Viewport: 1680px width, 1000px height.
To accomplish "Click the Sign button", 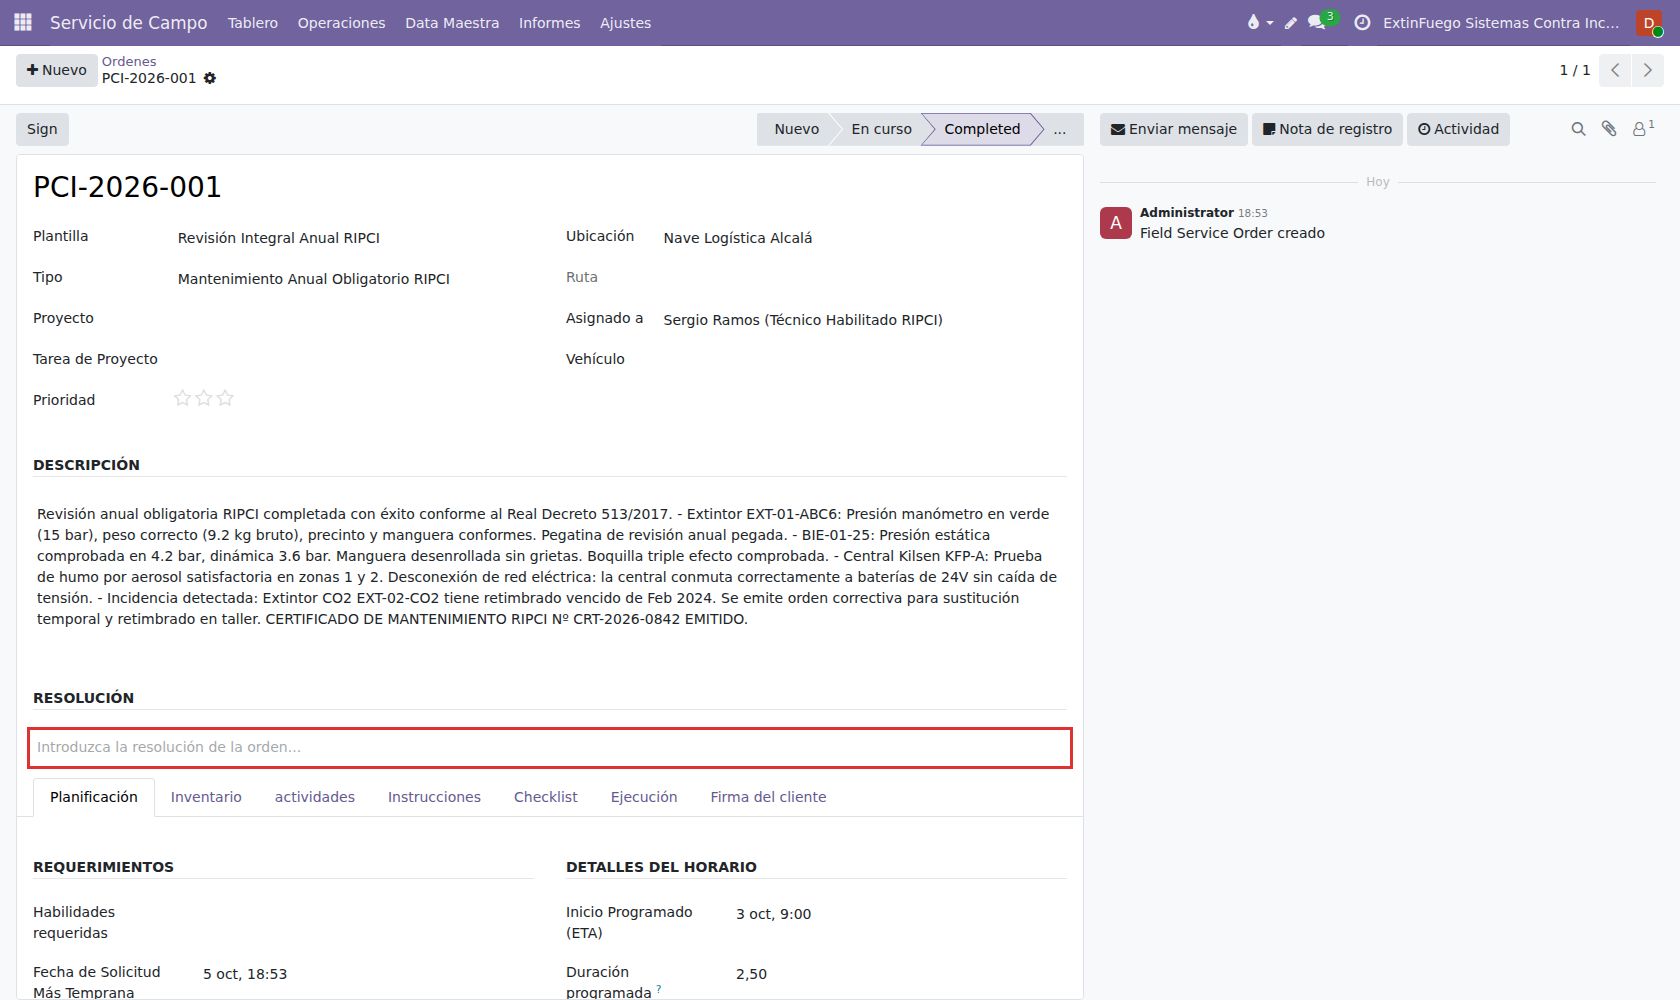I will (x=42, y=129).
